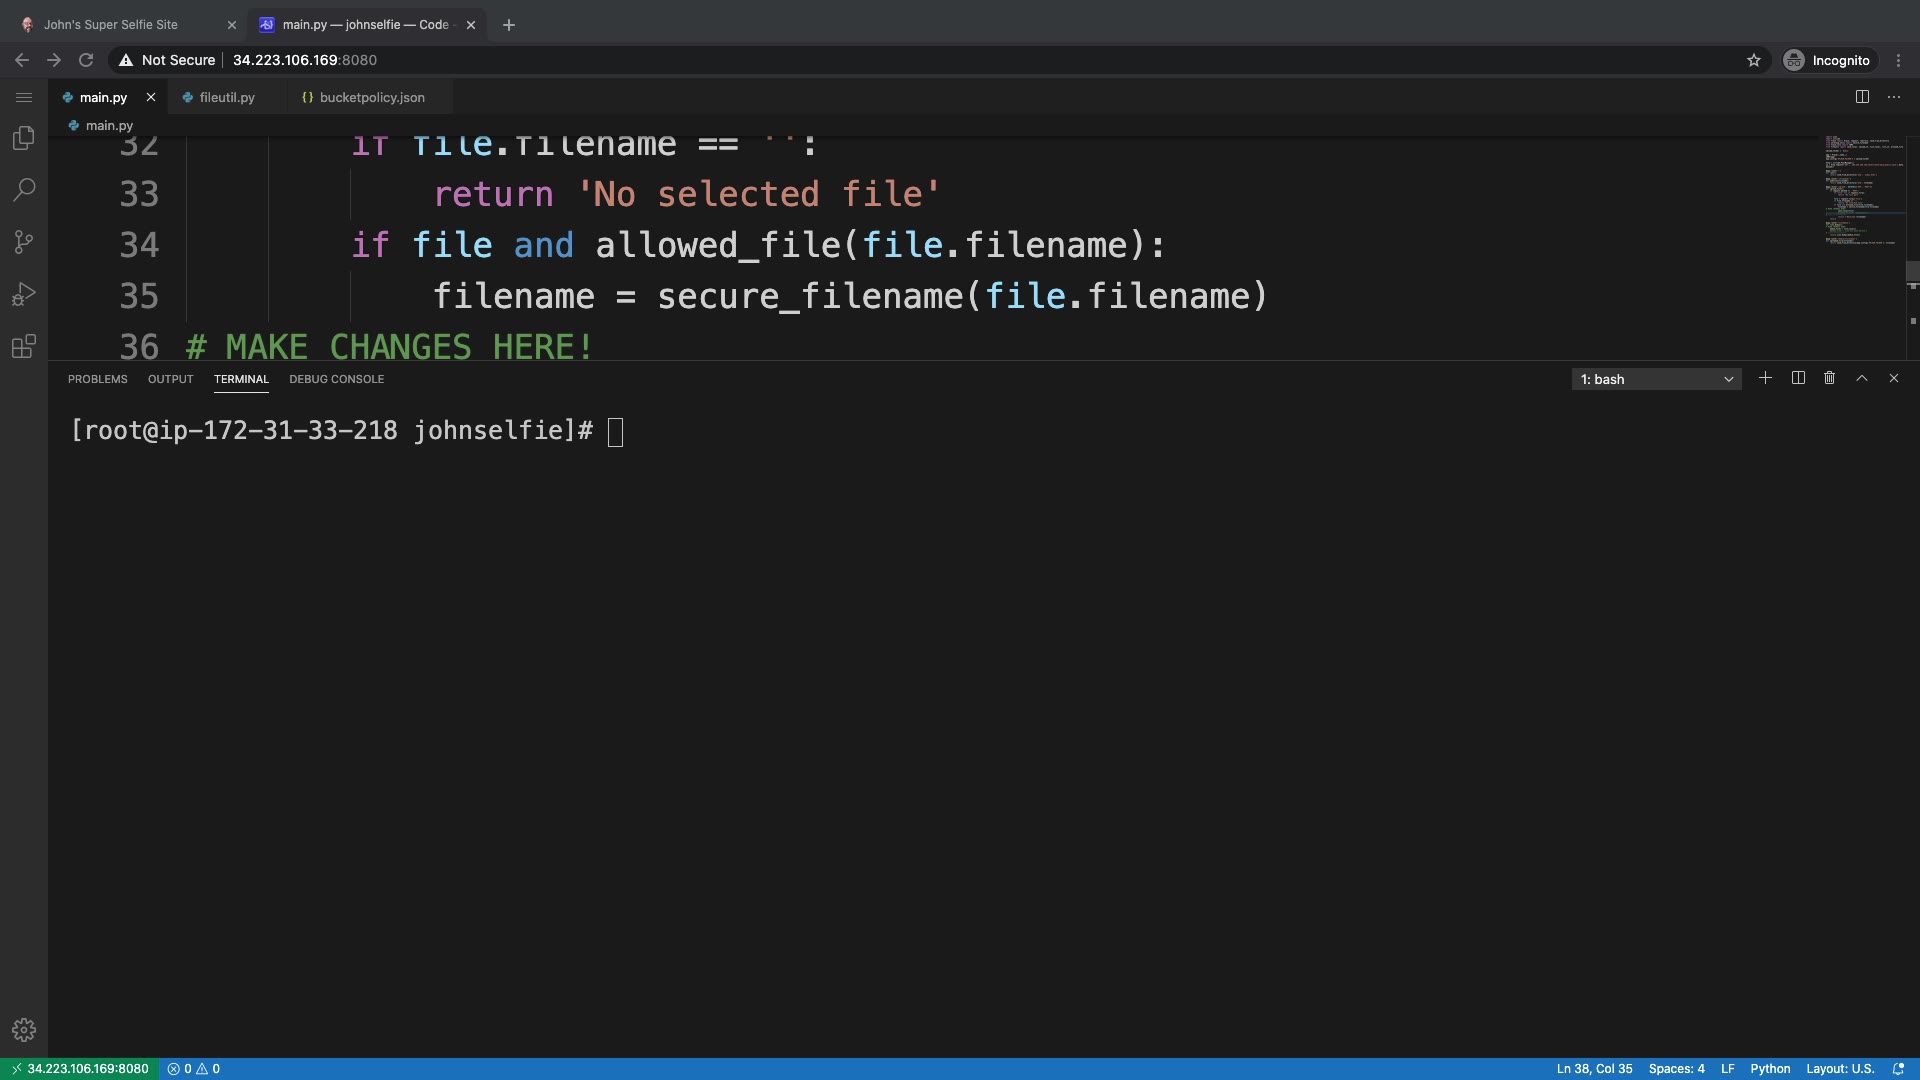Toggle the hamburger application menu

coord(23,97)
